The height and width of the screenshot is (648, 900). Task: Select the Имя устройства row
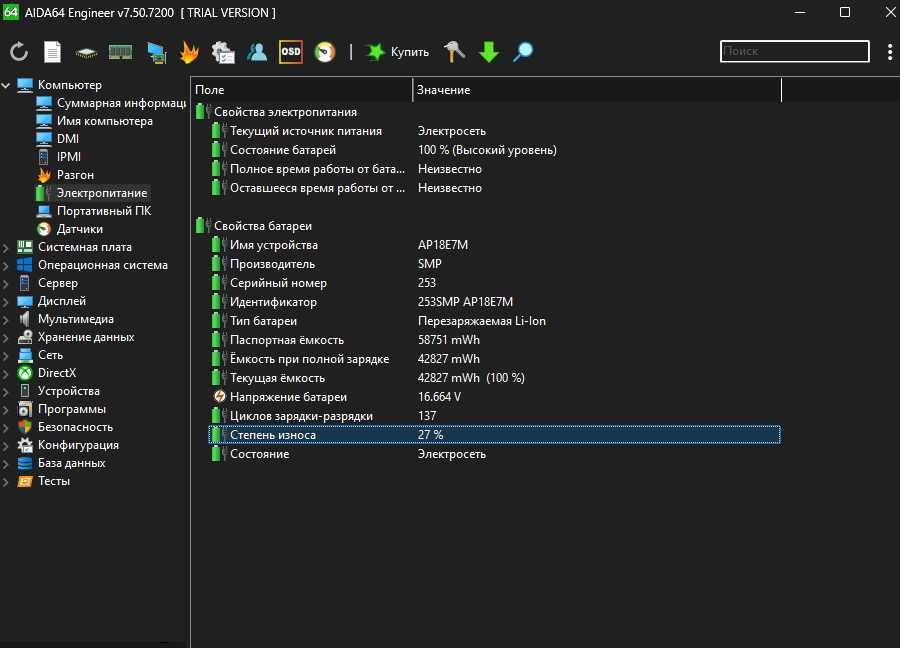pyautogui.click(x=494, y=245)
